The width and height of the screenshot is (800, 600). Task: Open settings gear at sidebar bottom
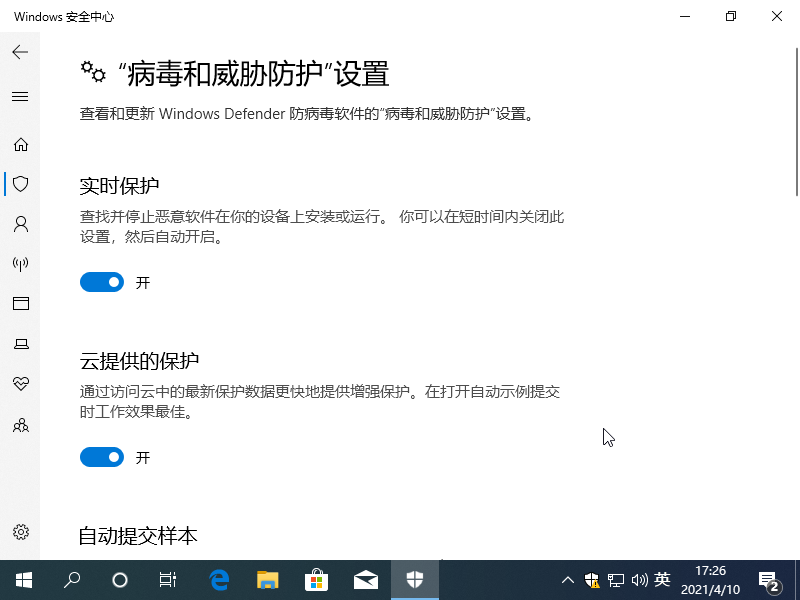click(20, 532)
